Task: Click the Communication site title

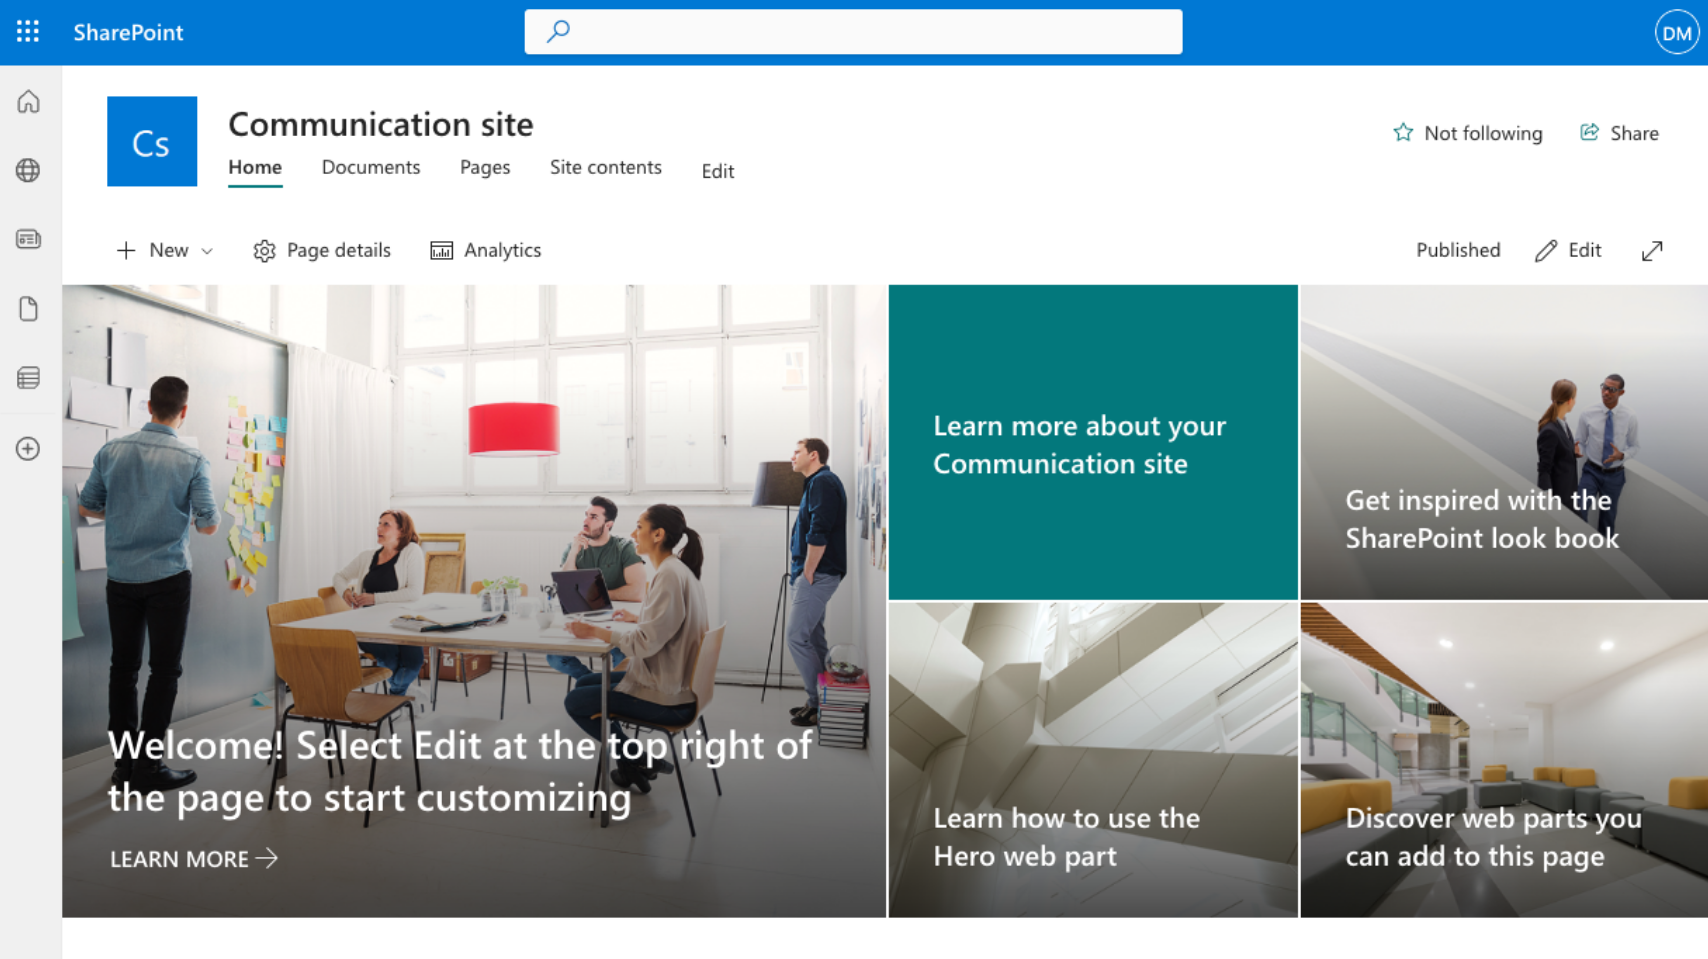Action: 381,124
